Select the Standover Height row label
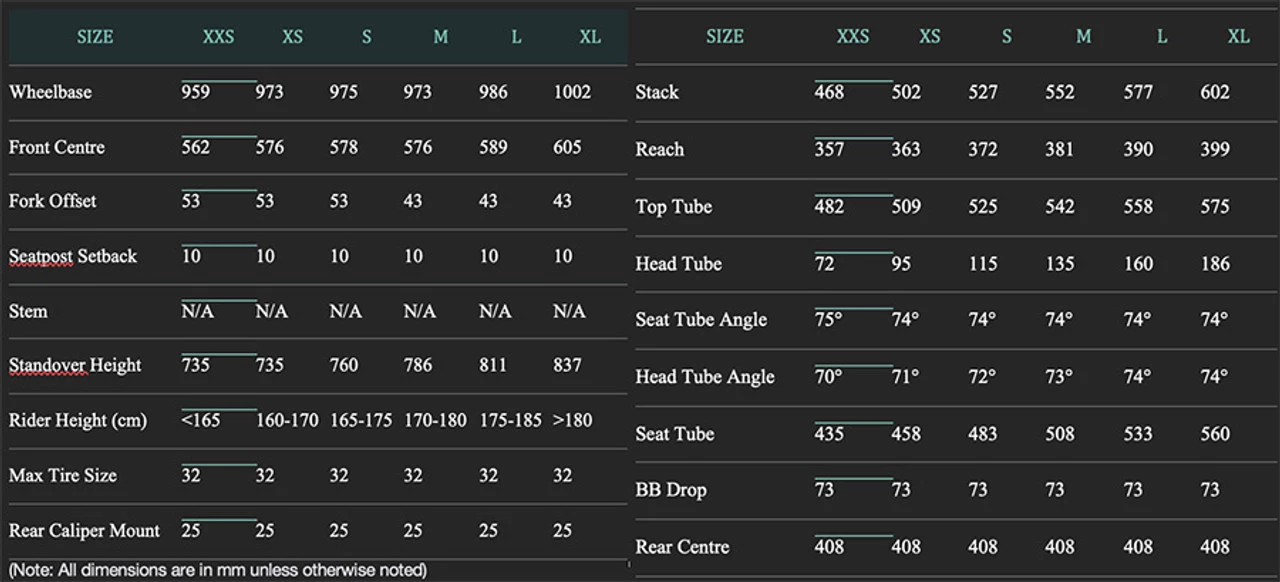 click(x=75, y=365)
